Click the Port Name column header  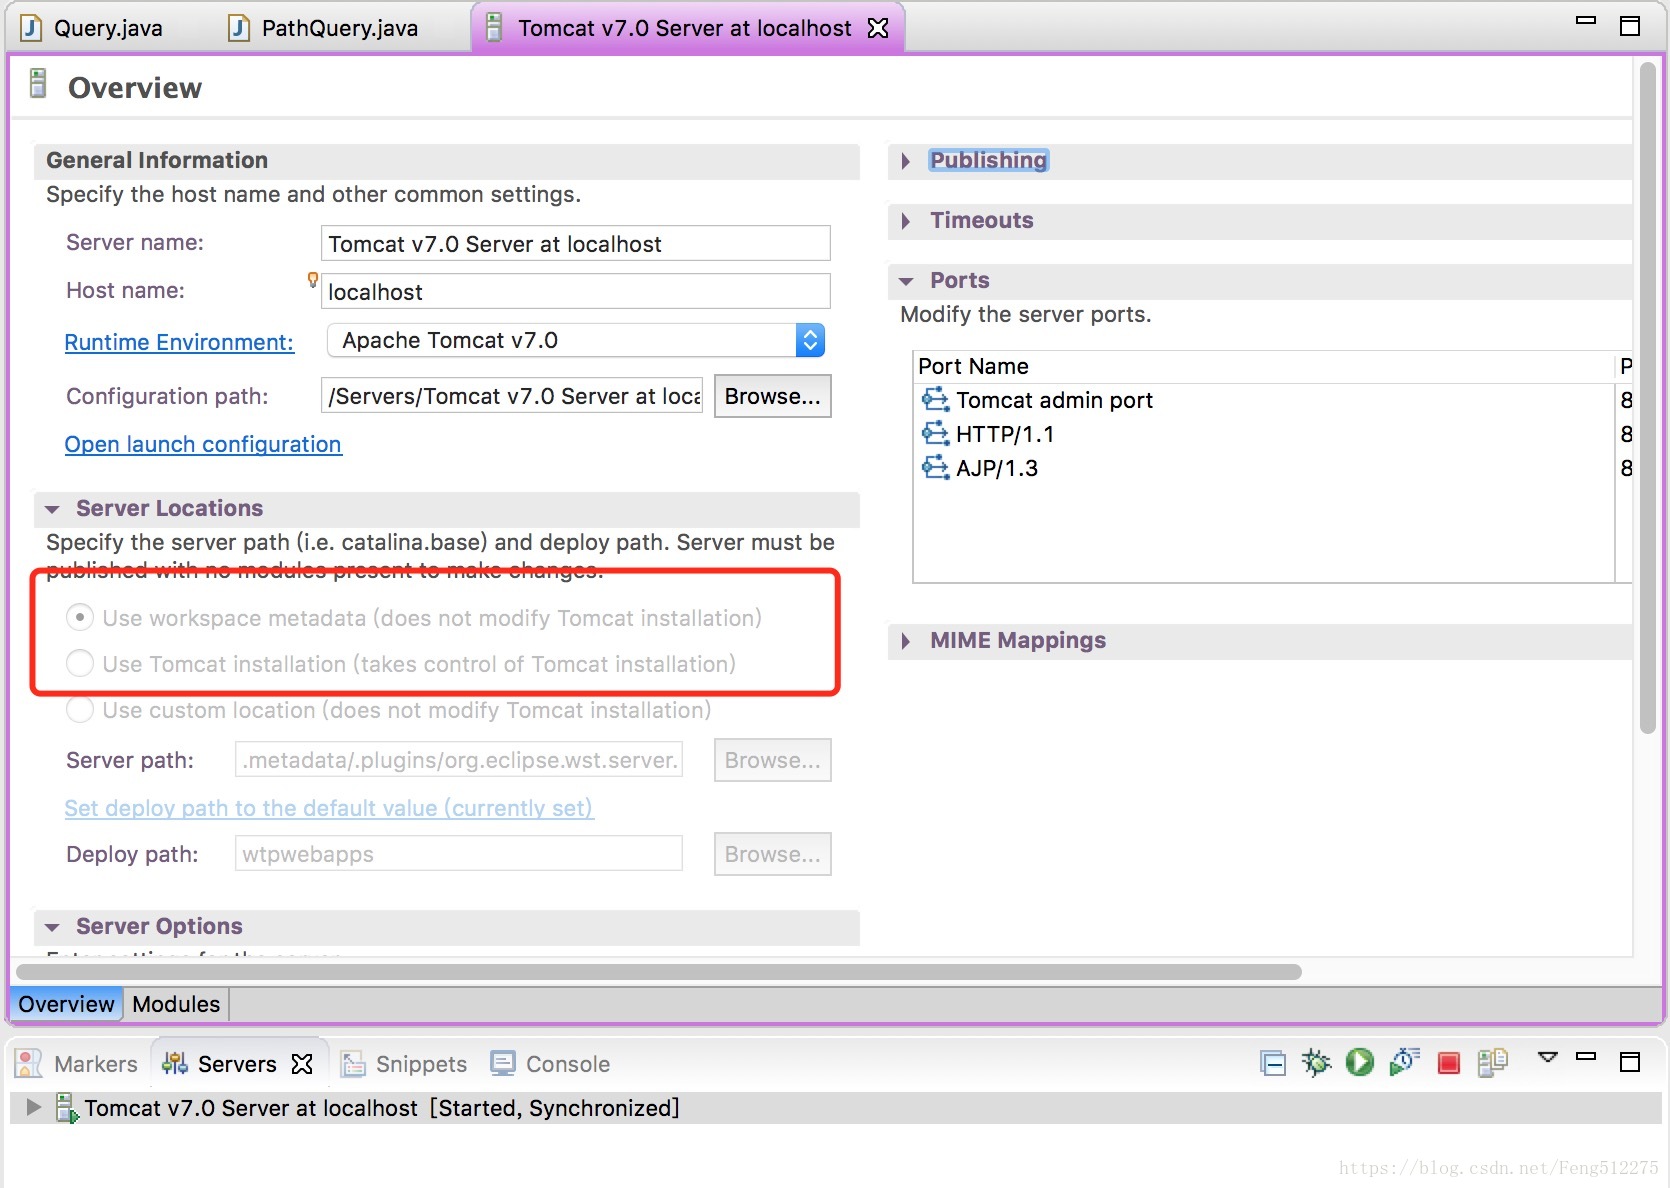pos(1264,366)
